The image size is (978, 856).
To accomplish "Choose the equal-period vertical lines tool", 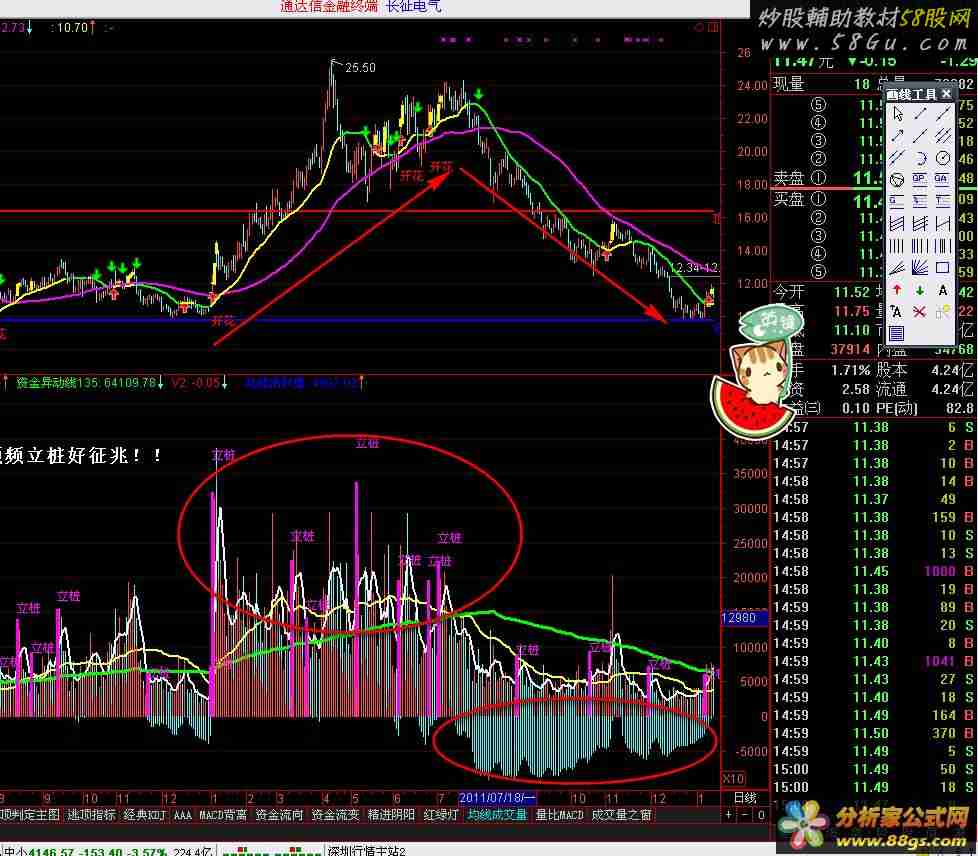I will tap(897, 246).
